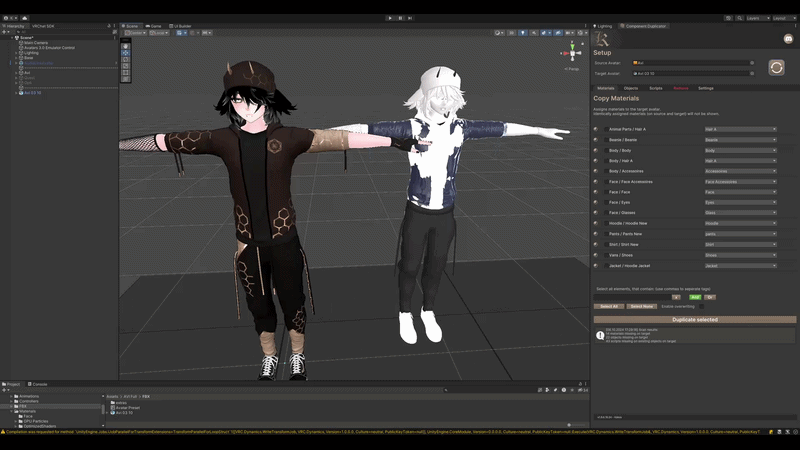This screenshot has height=450, width=800.
Task: Open the Game view tab
Action: click(153, 26)
